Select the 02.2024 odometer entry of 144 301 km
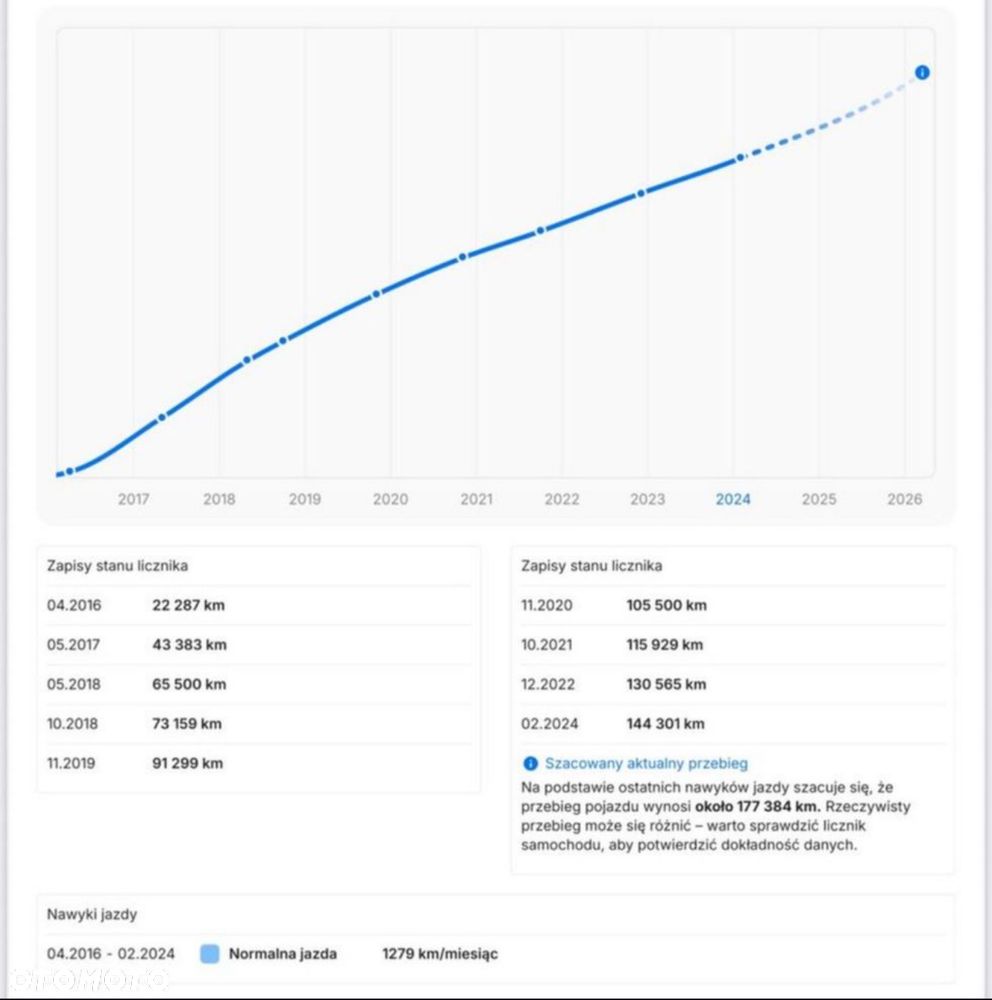 (733, 724)
